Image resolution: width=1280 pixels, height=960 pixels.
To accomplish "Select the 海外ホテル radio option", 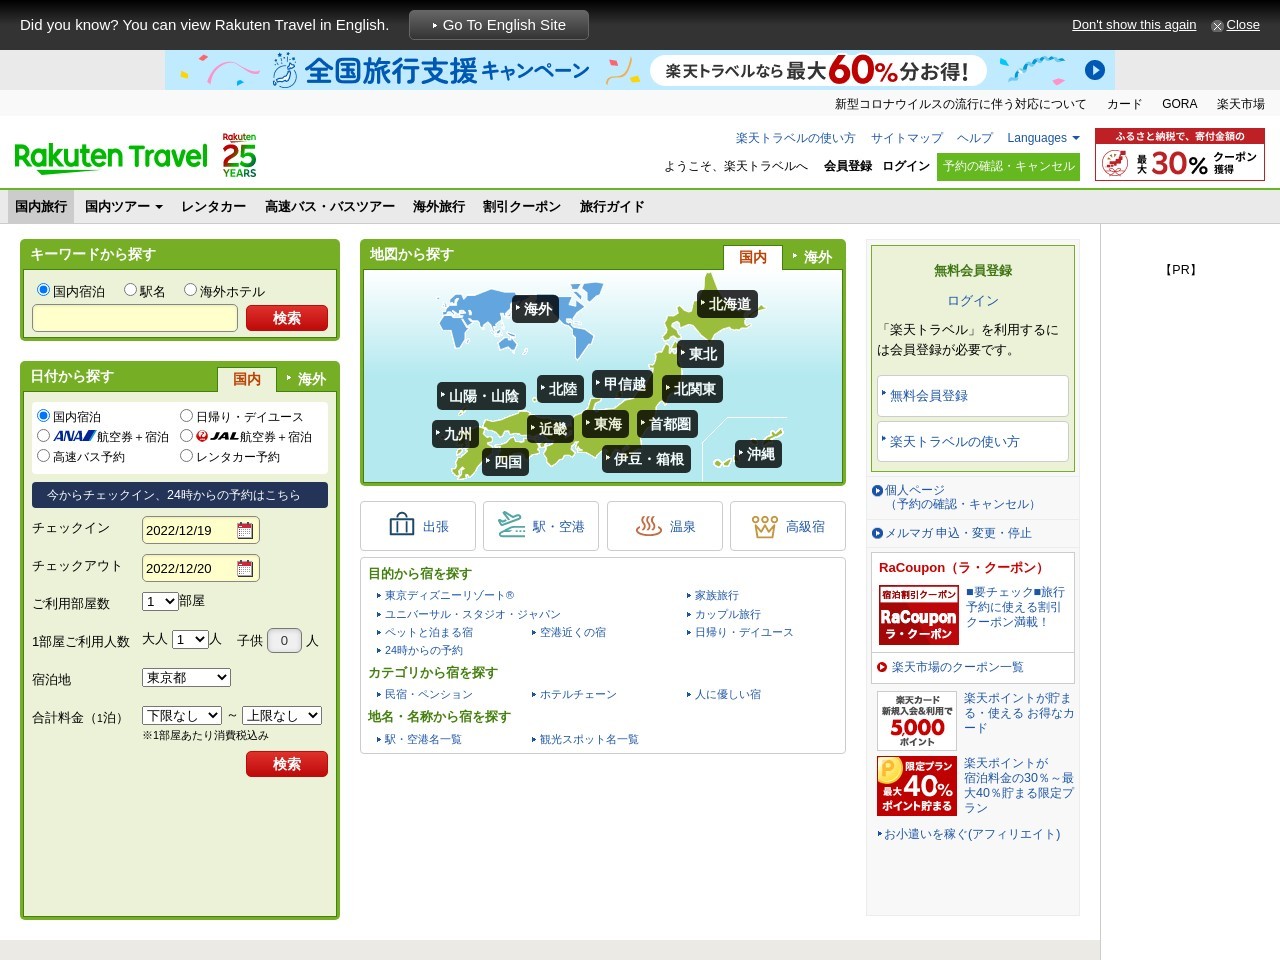I will click(x=190, y=290).
